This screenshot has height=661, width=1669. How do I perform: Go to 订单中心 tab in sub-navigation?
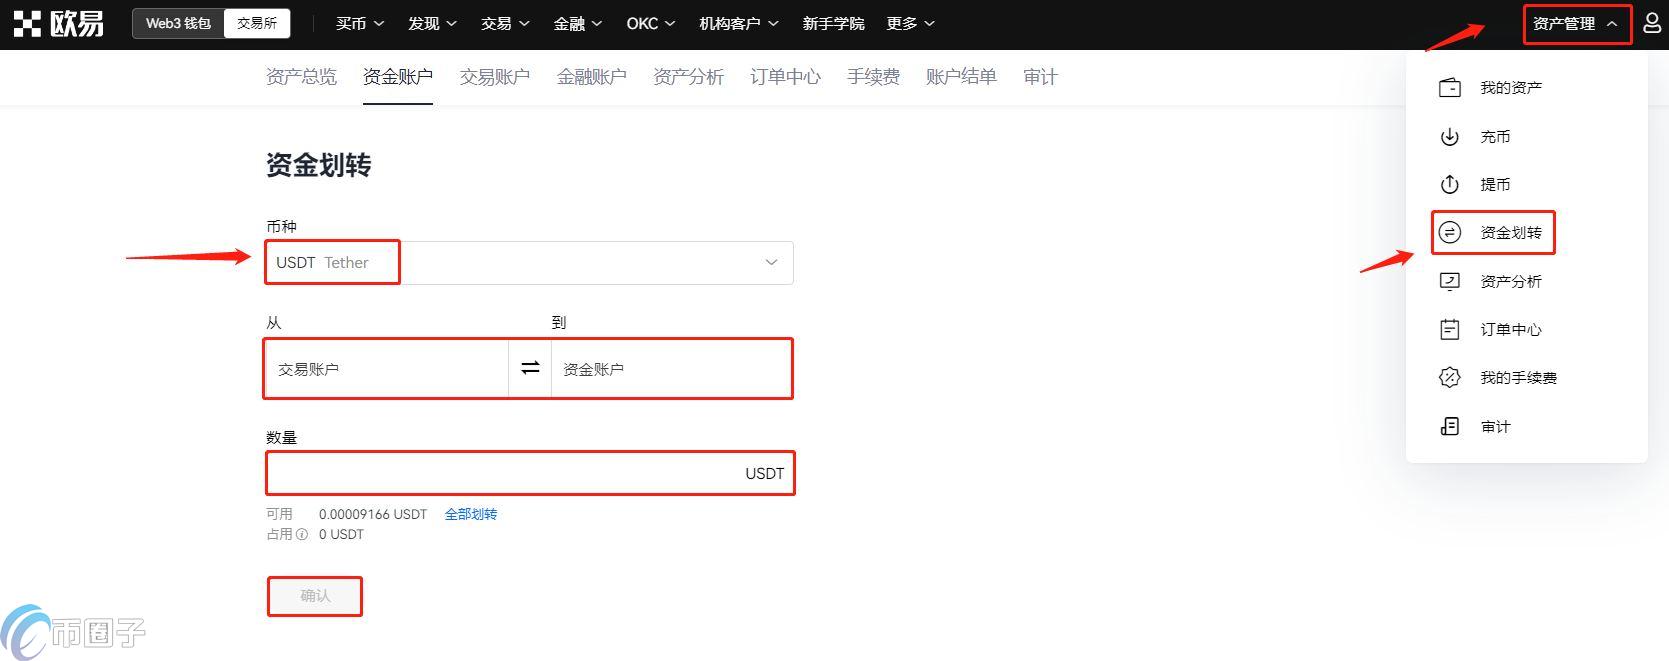tap(785, 77)
